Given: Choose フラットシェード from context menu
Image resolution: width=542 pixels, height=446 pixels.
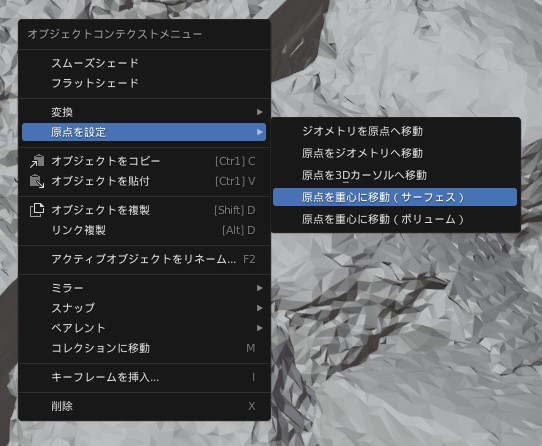Looking at the screenshot, I should (x=144, y=83).
